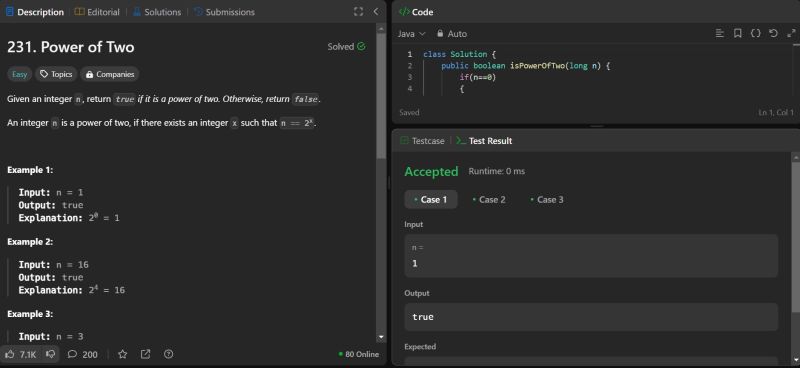This screenshot has width=800, height=368.
Task: Star this problem as favorite
Action: [x=122, y=354]
